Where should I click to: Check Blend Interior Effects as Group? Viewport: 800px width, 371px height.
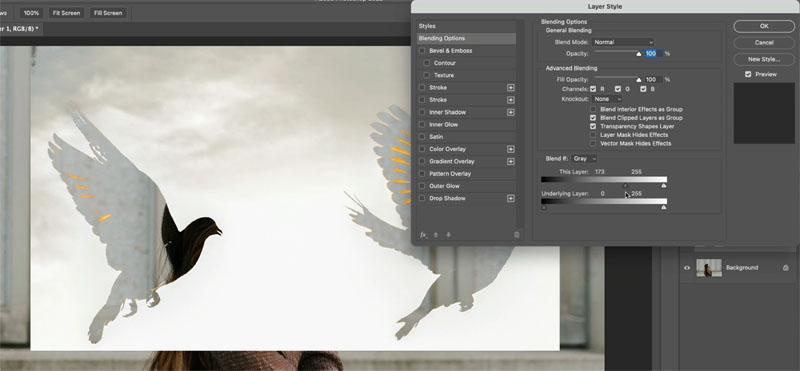click(x=593, y=109)
